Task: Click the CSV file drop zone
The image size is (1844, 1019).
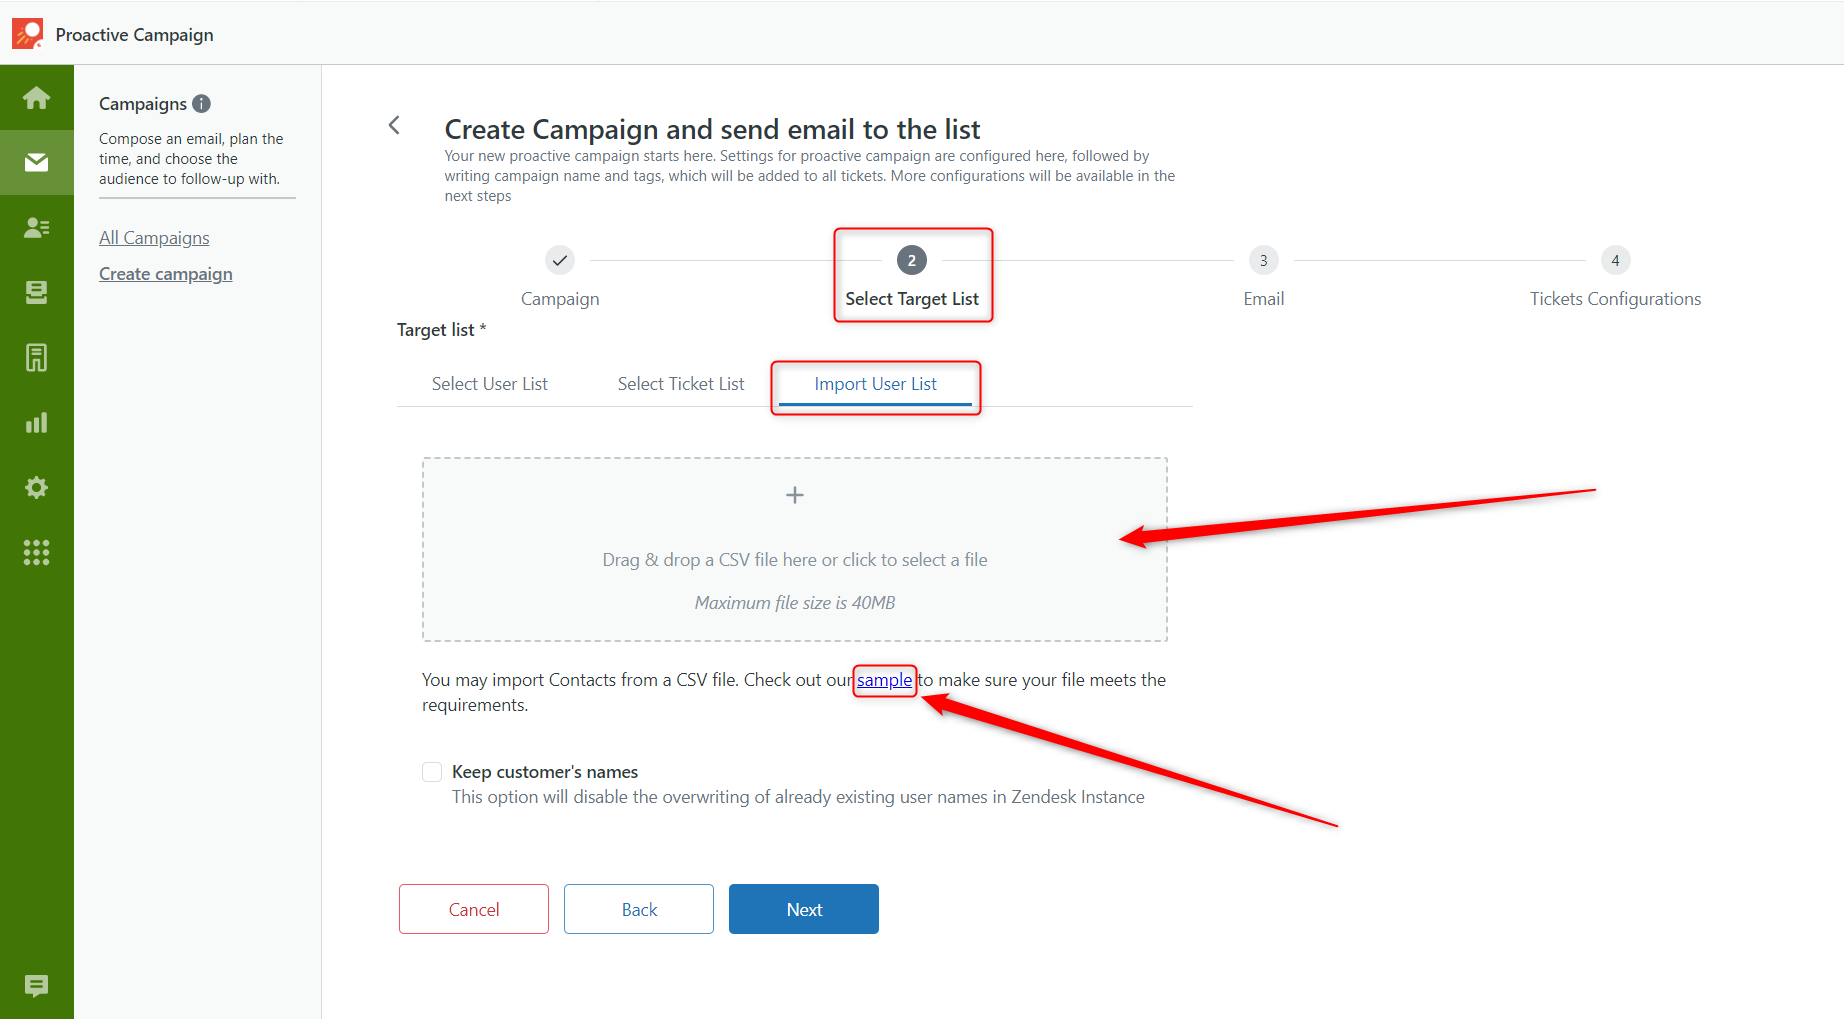Action: pos(795,550)
